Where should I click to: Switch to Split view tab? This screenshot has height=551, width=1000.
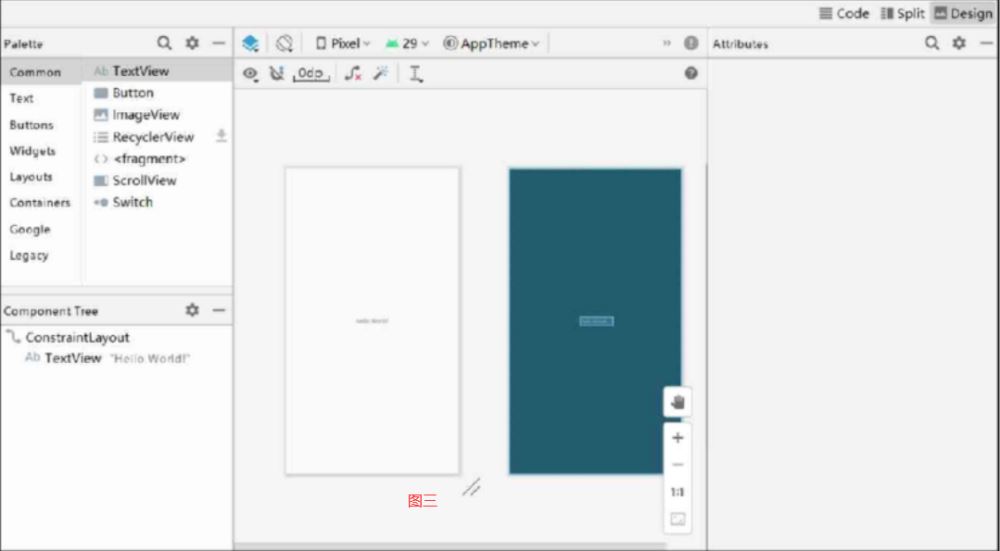tap(902, 13)
